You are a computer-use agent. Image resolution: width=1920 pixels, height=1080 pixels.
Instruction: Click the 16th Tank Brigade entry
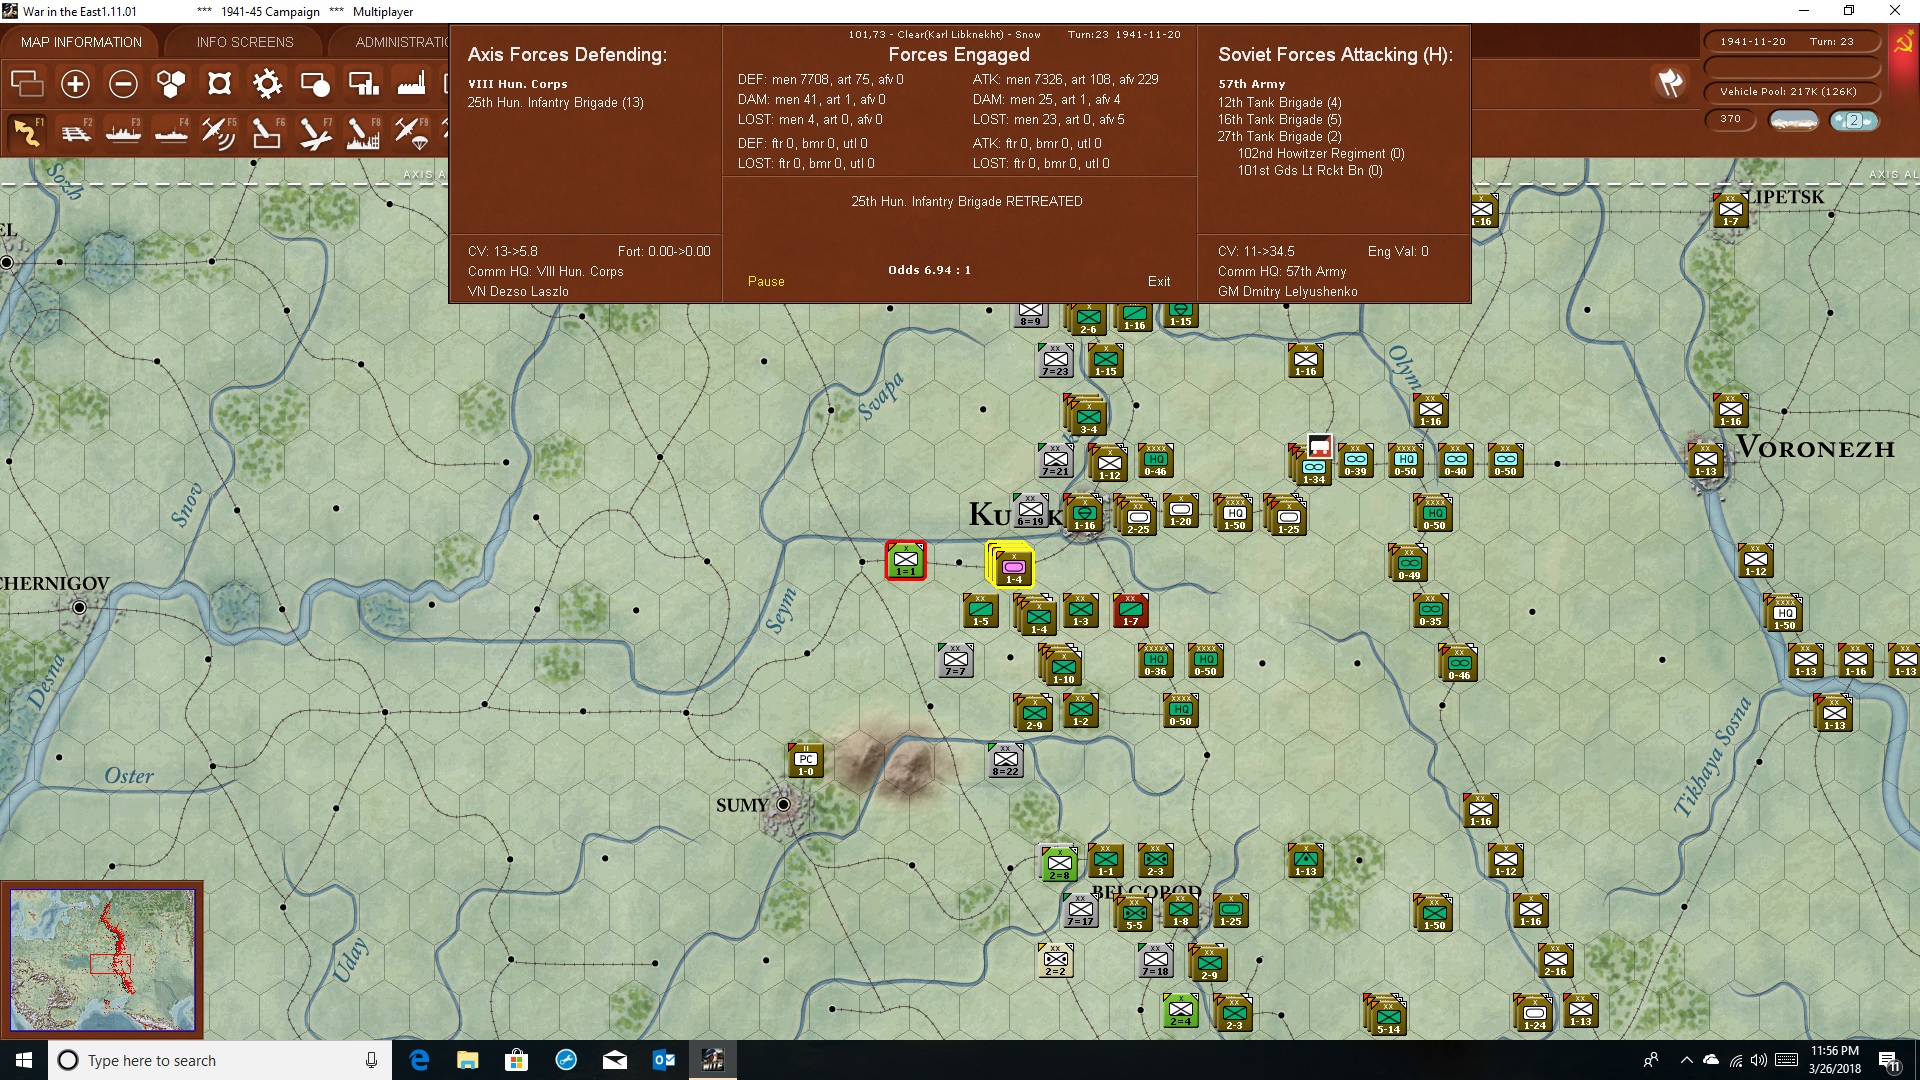(x=1279, y=119)
